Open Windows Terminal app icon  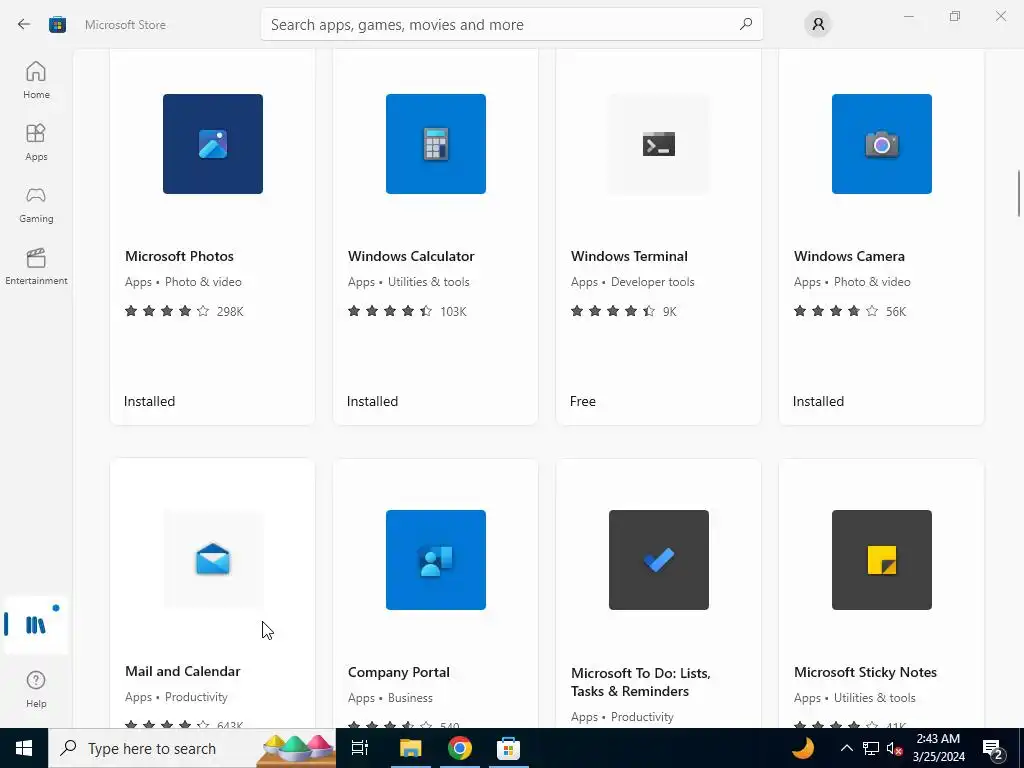click(658, 144)
